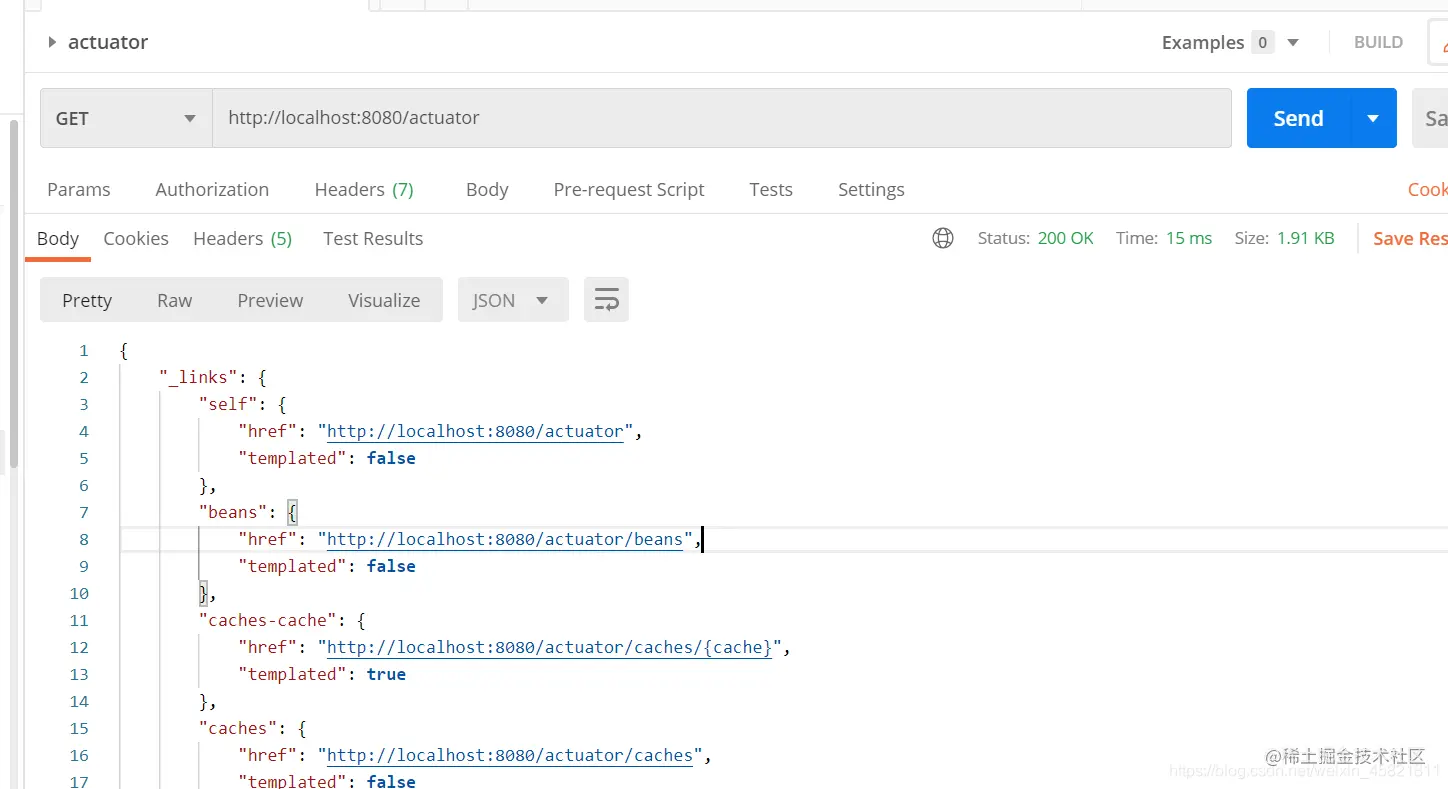
Task: Click the 15 ms response time
Action: coord(1189,238)
